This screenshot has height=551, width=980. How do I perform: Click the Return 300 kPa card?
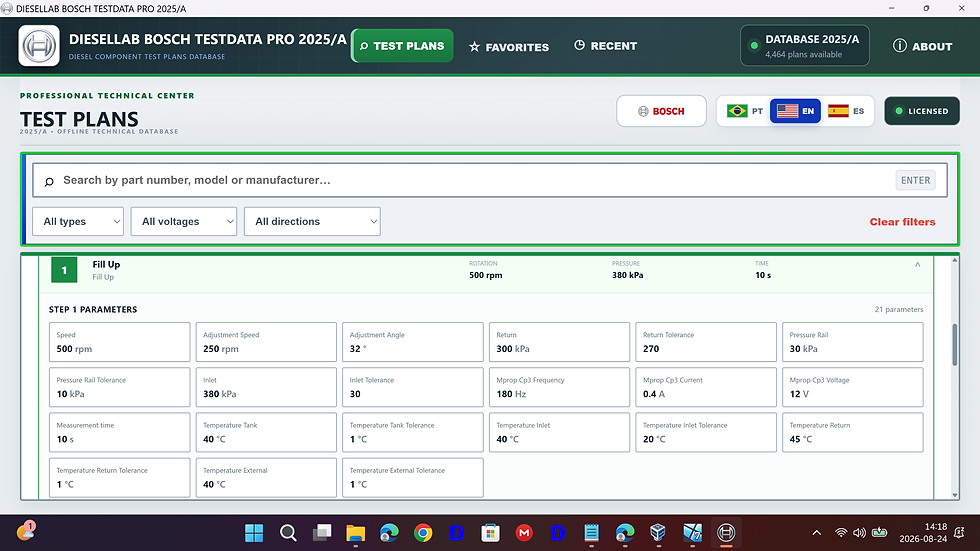click(559, 342)
